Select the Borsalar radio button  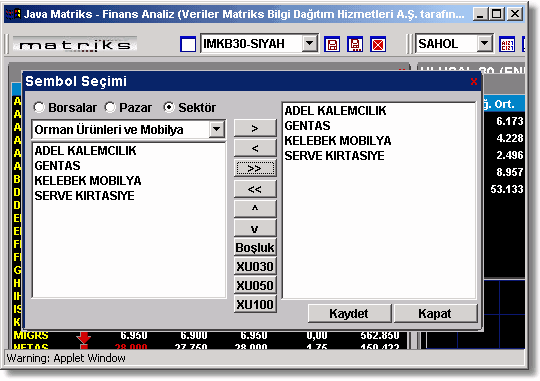point(39,107)
